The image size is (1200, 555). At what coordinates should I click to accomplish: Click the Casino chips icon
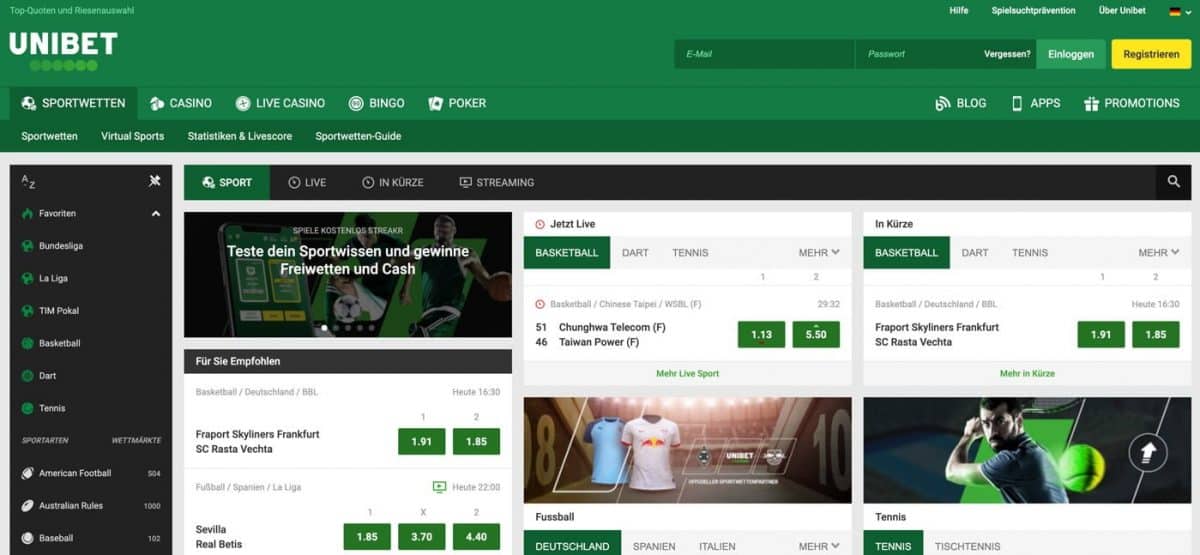click(157, 103)
